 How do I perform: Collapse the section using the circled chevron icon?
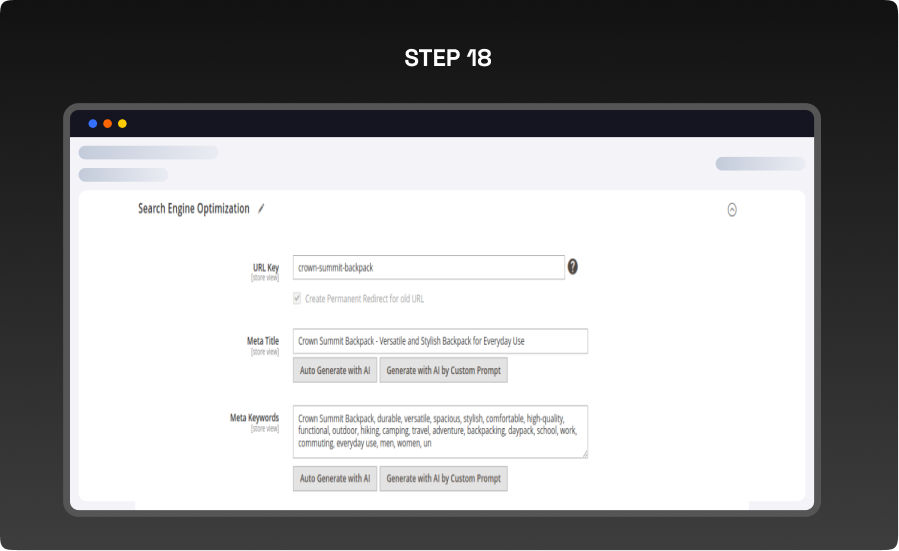point(732,210)
